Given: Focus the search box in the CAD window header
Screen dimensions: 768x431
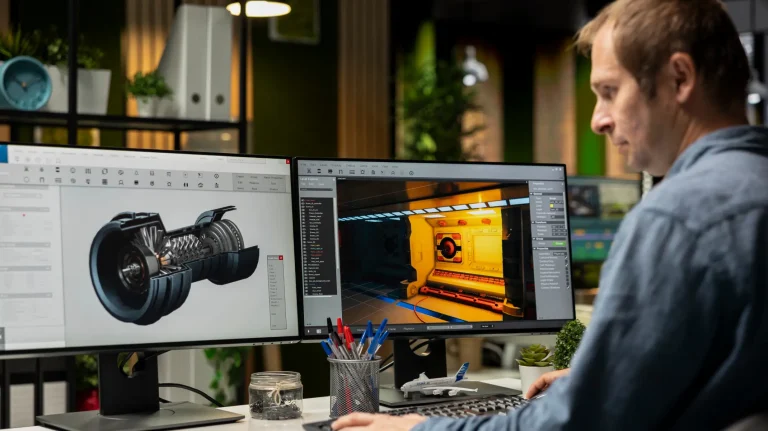Looking at the screenshot, I should [x=246, y=160].
